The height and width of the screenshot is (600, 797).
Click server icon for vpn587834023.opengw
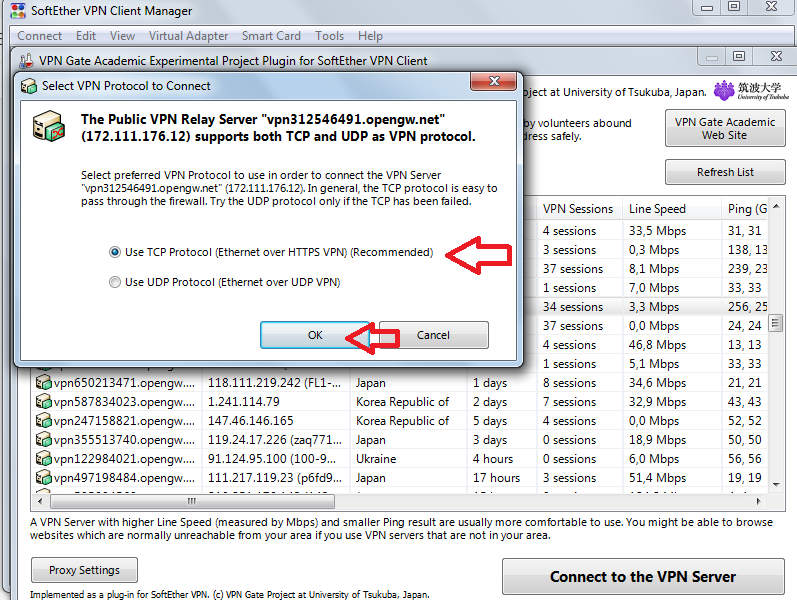click(x=44, y=402)
